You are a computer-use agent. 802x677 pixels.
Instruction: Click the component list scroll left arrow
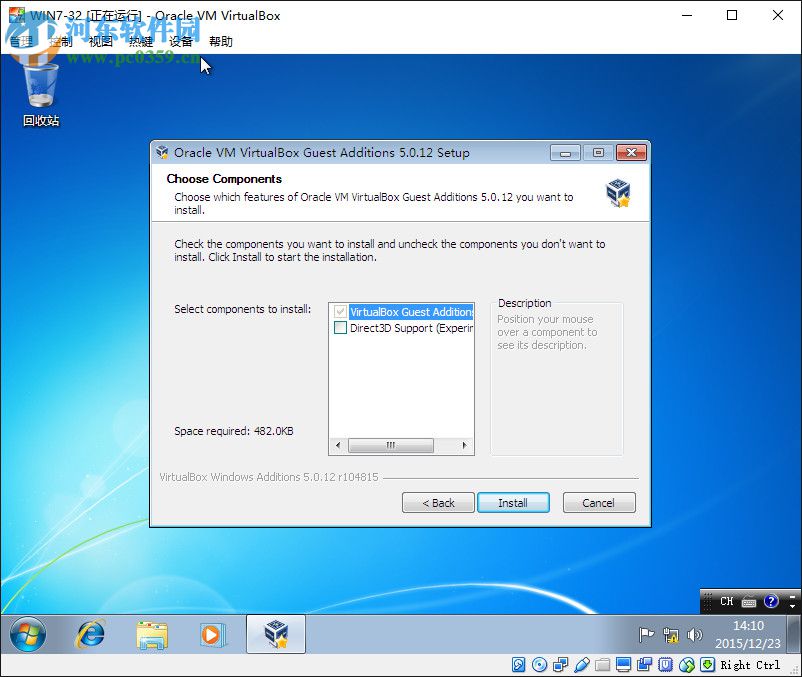(338, 445)
